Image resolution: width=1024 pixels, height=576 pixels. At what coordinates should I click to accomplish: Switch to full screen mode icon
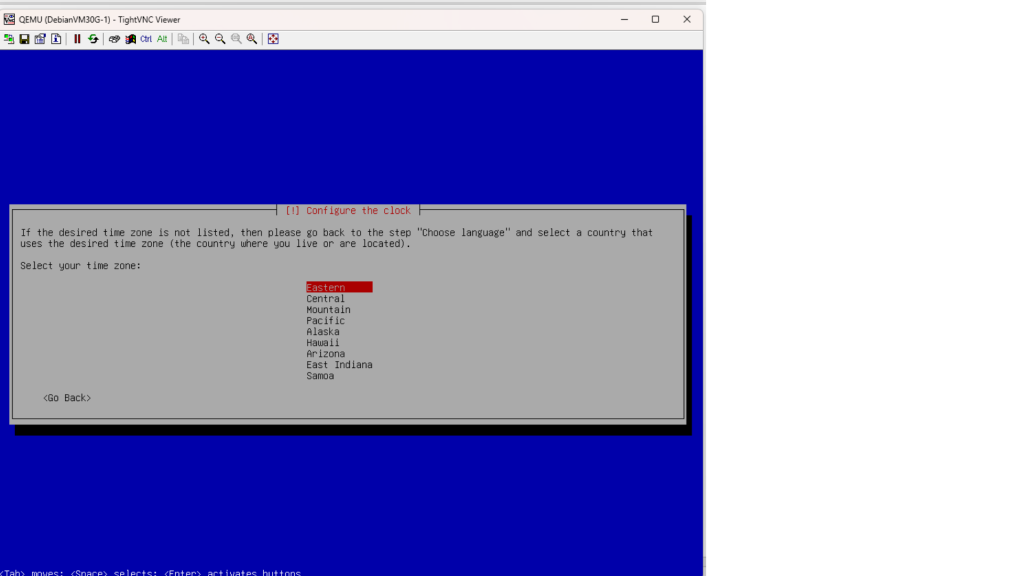pyautogui.click(x=273, y=39)
